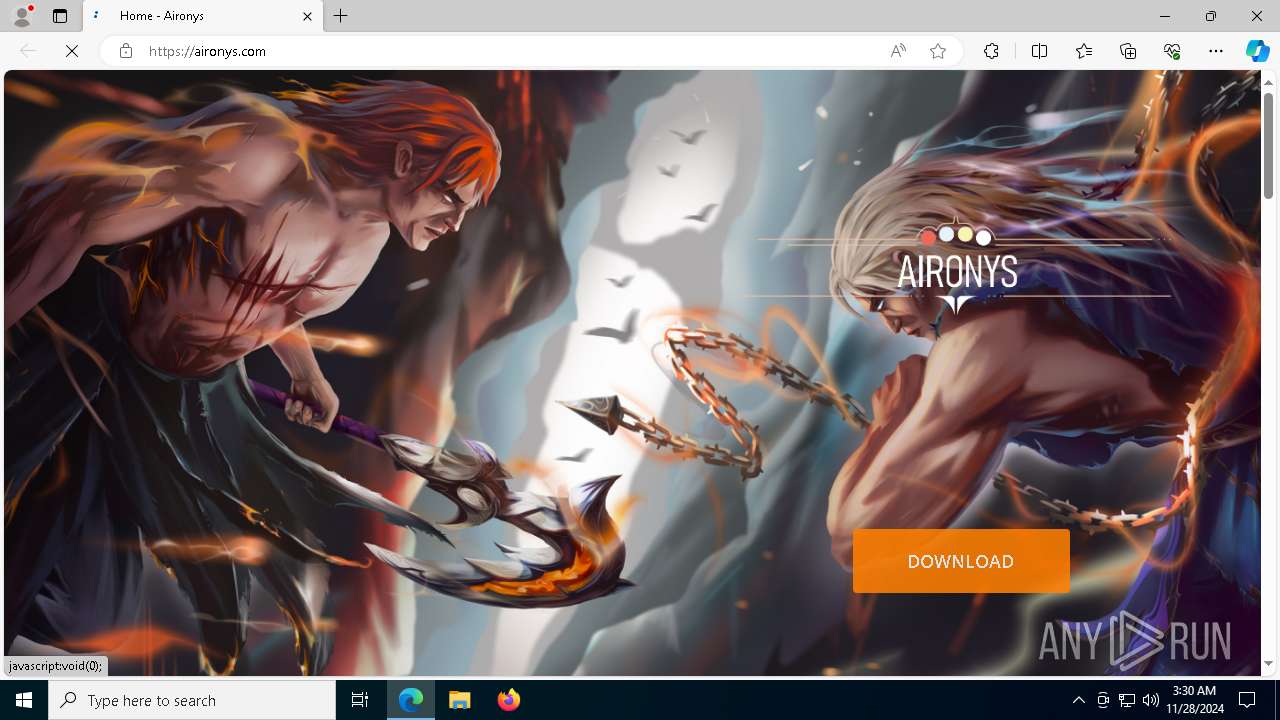
Task: Open the browser profile icon
Action: click(x=21, y=16)
